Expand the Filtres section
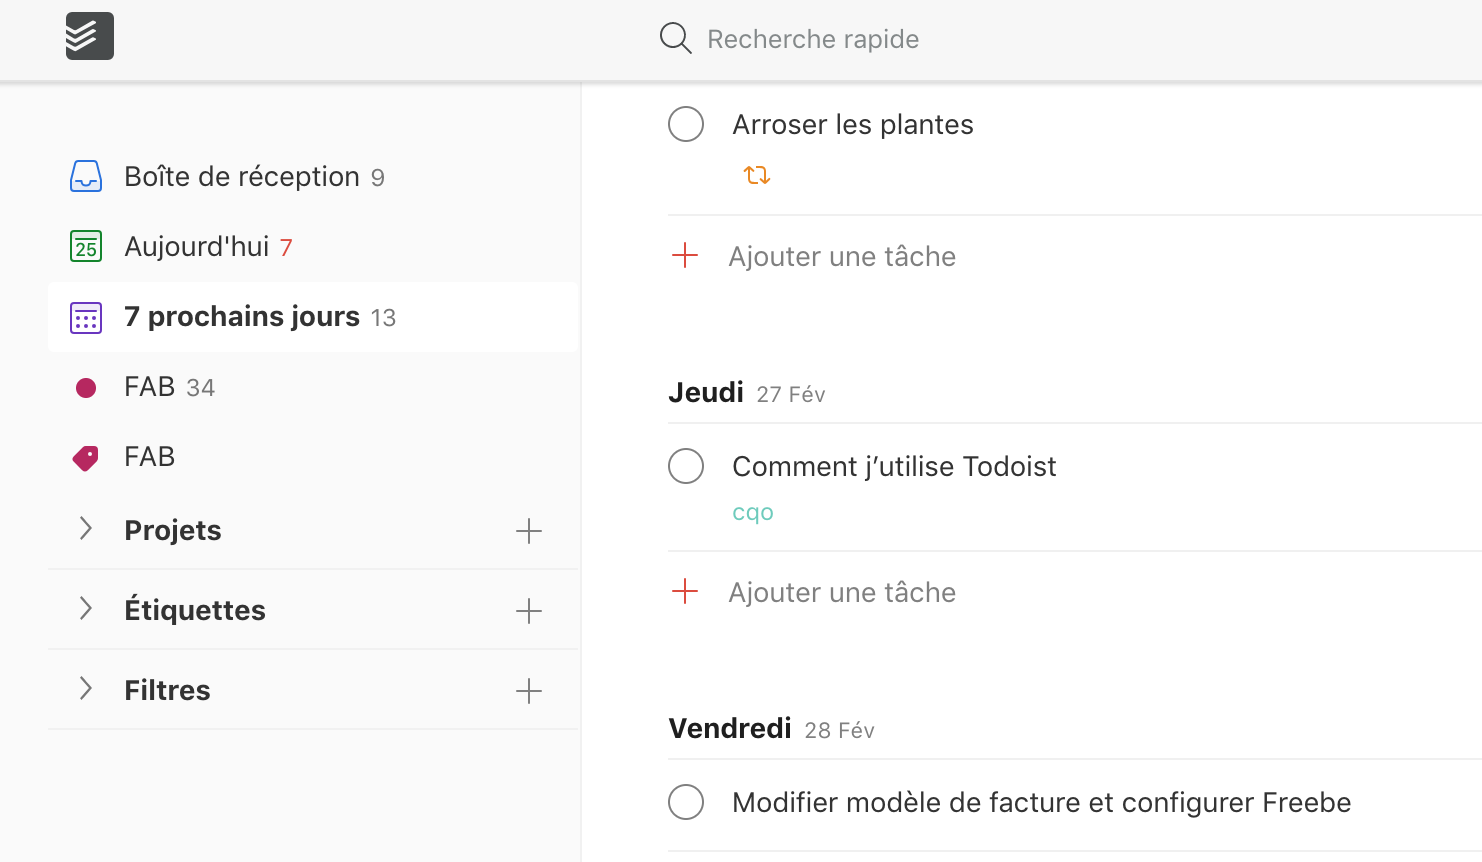The image size is (1482, 862). [x=86, y=689]
